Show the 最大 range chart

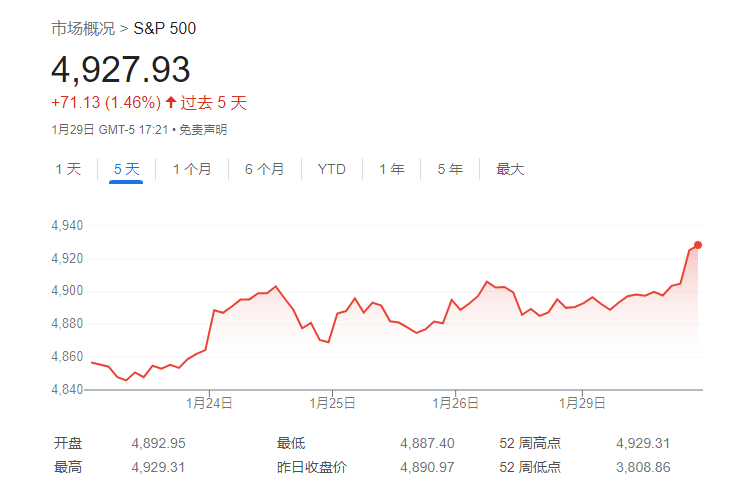click(510, 169)
